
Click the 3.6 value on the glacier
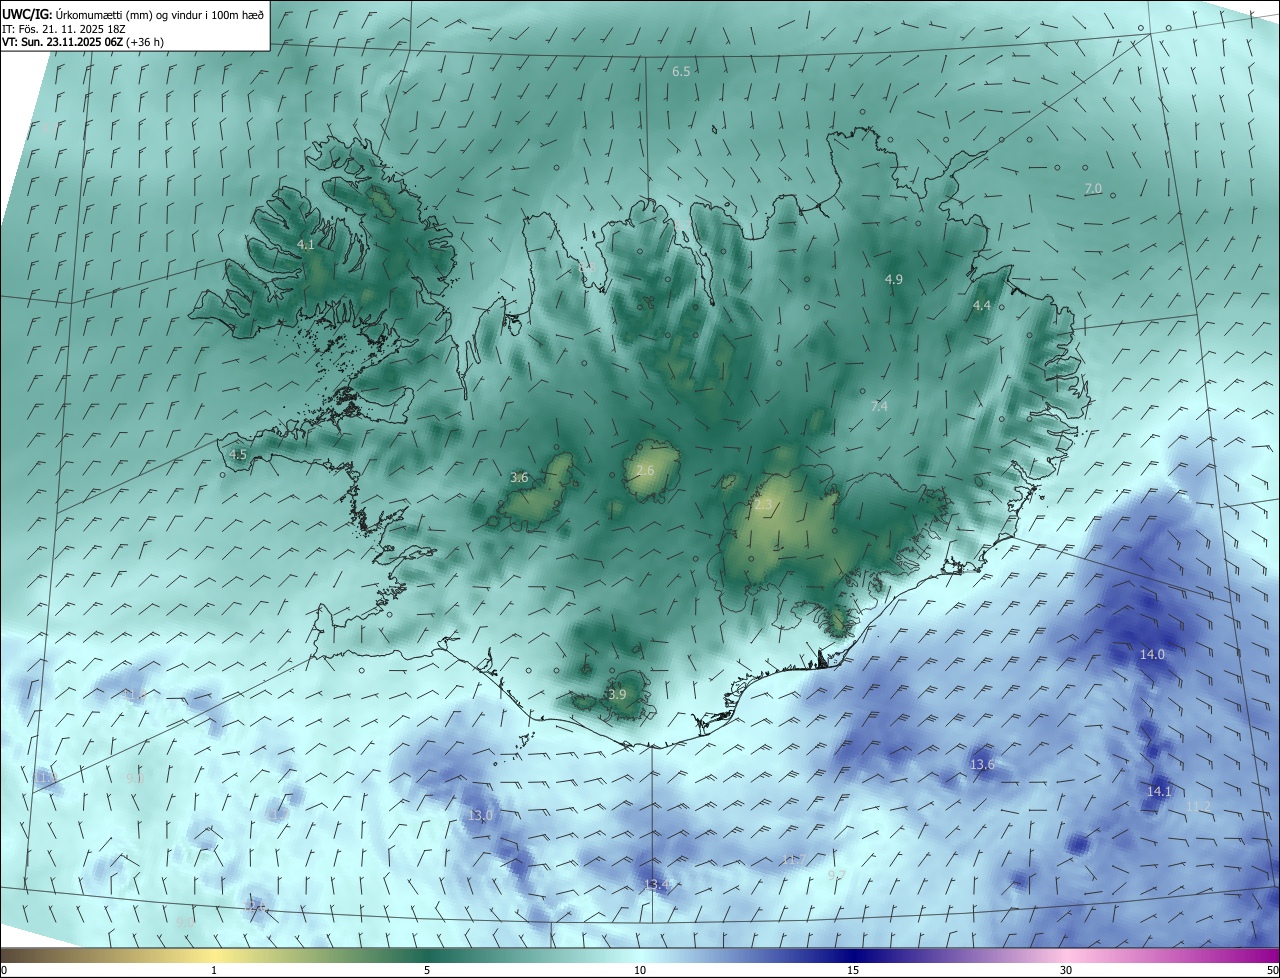click(519, 477)
